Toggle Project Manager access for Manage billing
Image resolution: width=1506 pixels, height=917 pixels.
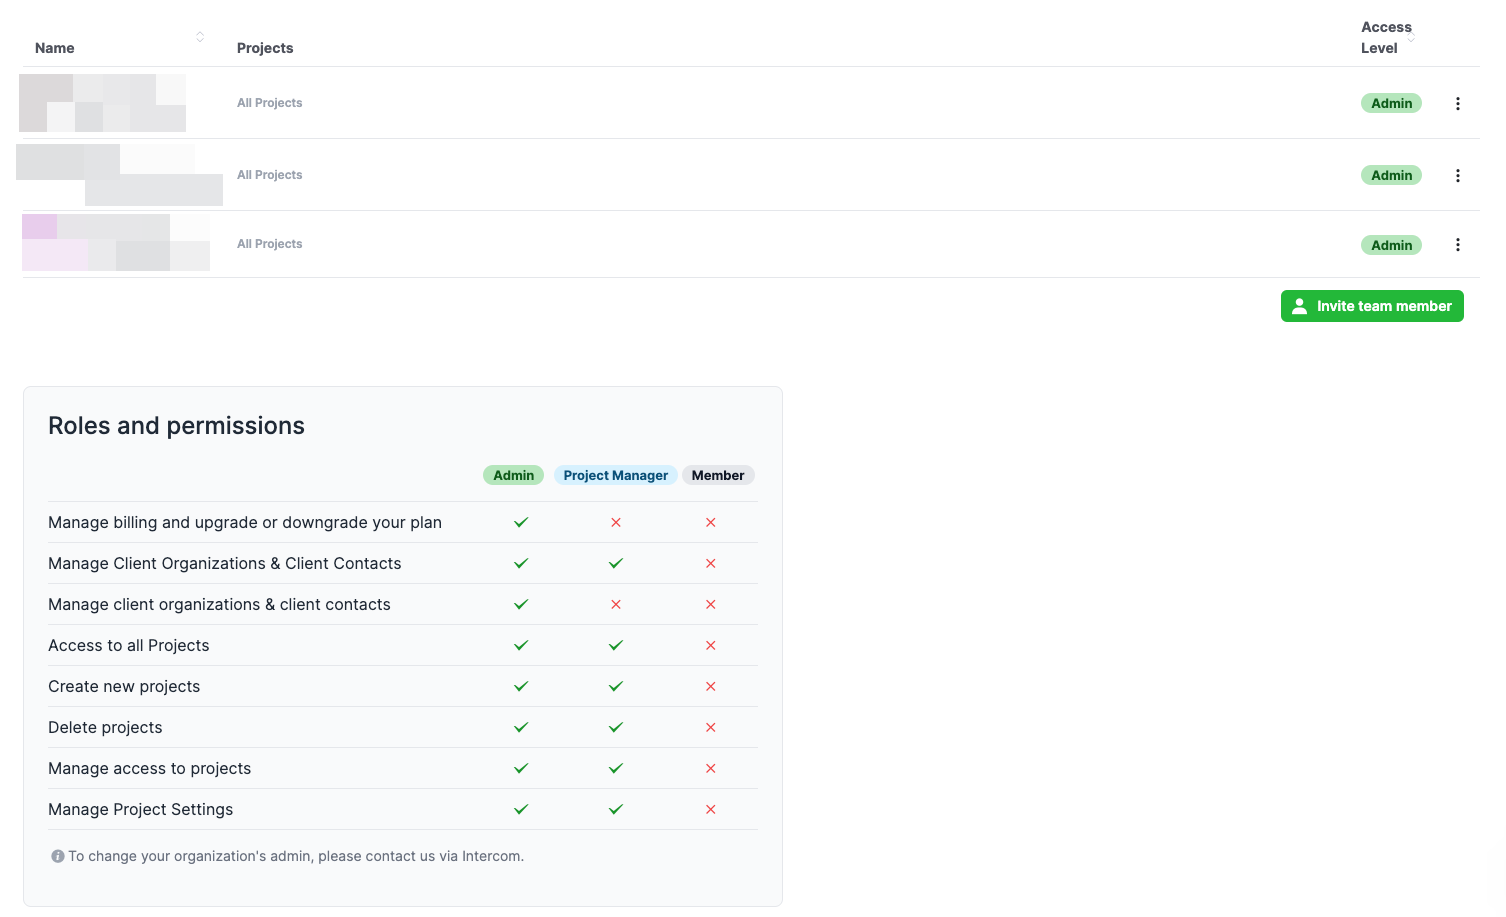tap(615, 522)
